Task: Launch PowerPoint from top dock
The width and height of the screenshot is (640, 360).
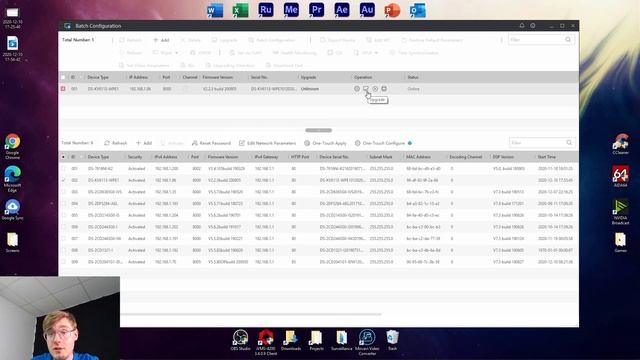Action: [x=392, y=10]
